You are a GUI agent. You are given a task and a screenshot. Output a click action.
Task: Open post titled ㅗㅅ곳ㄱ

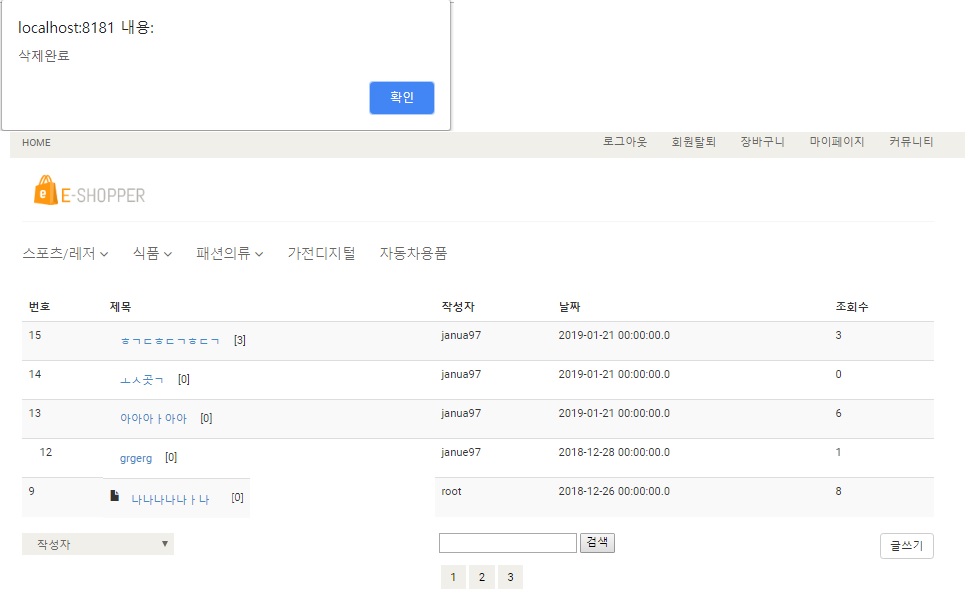pos(141,380)
